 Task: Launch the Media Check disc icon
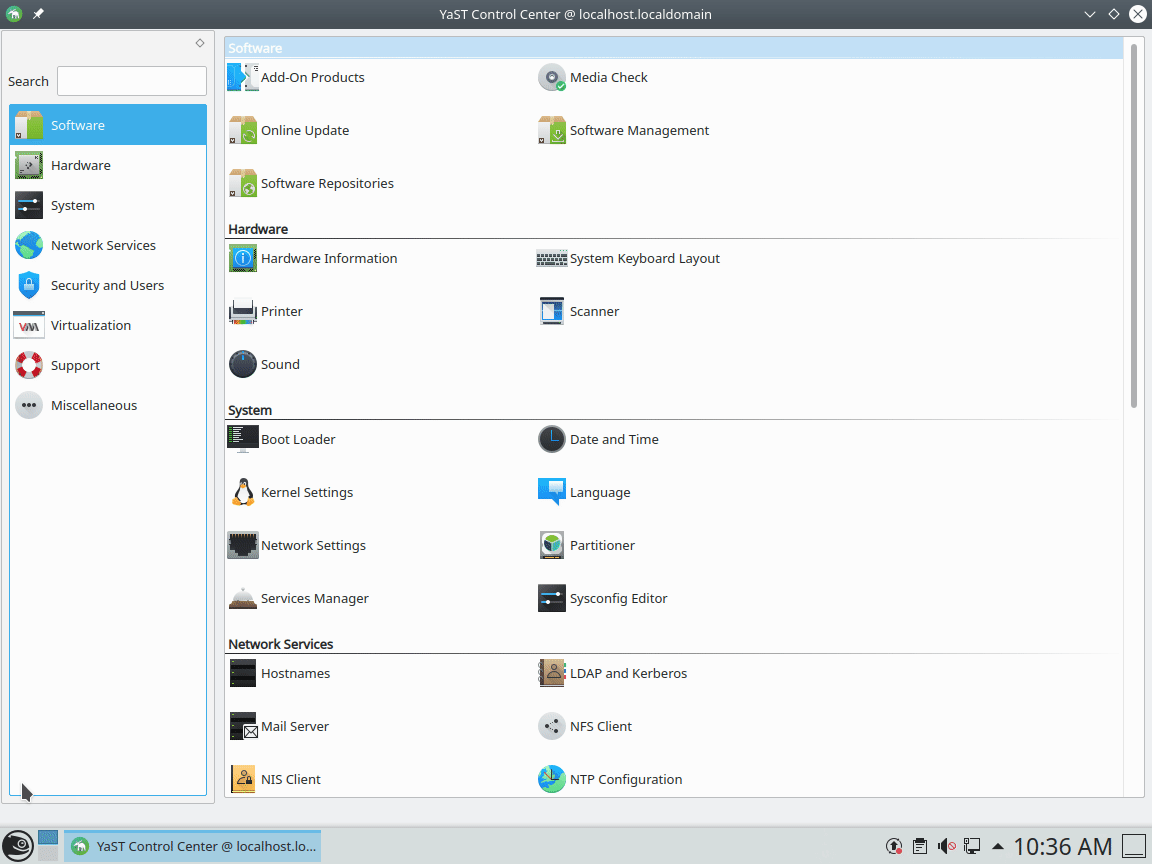(552, 77)
